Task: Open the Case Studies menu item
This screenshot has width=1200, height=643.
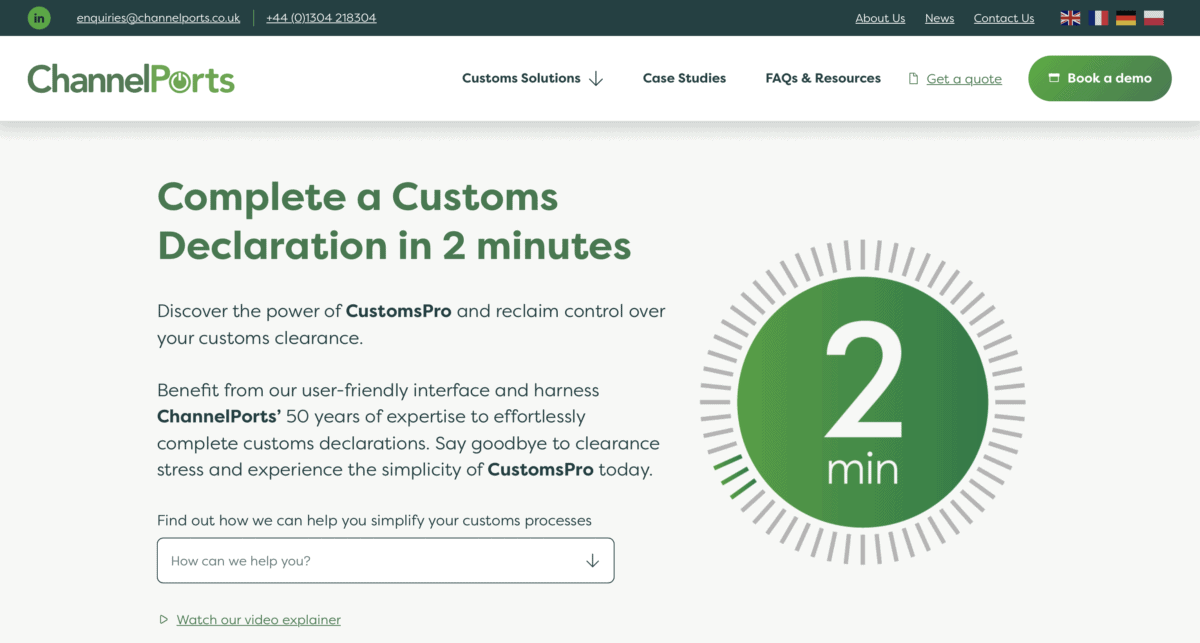Action: click(684, 78)
